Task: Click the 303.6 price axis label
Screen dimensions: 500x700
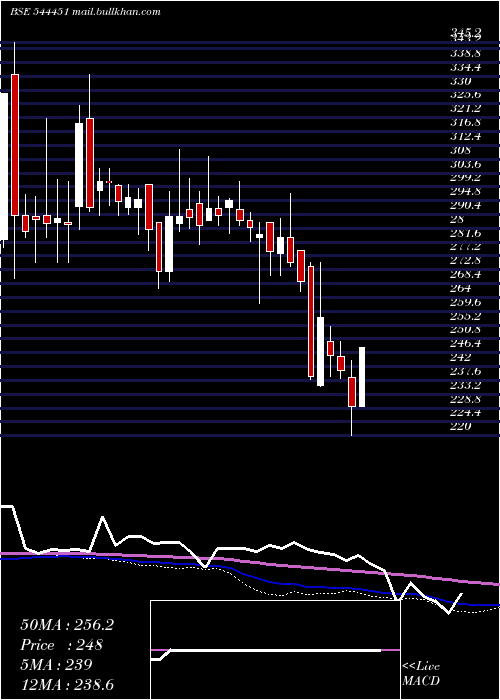Action: point(466,164)
